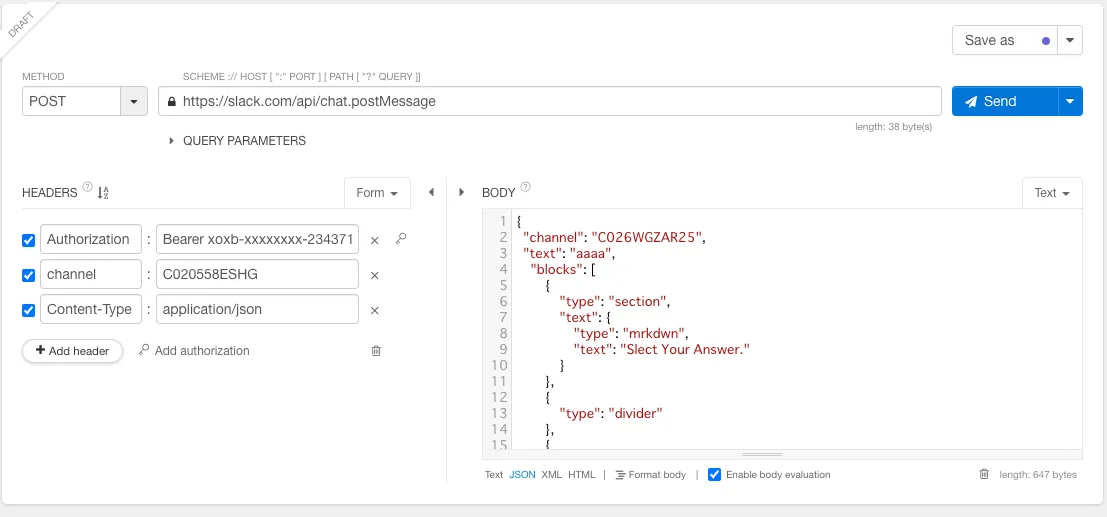The width and height of the screenshot is (1107, 517).
Task: Expand the QUERY PARAMETERS section
Action: [171, 141]
